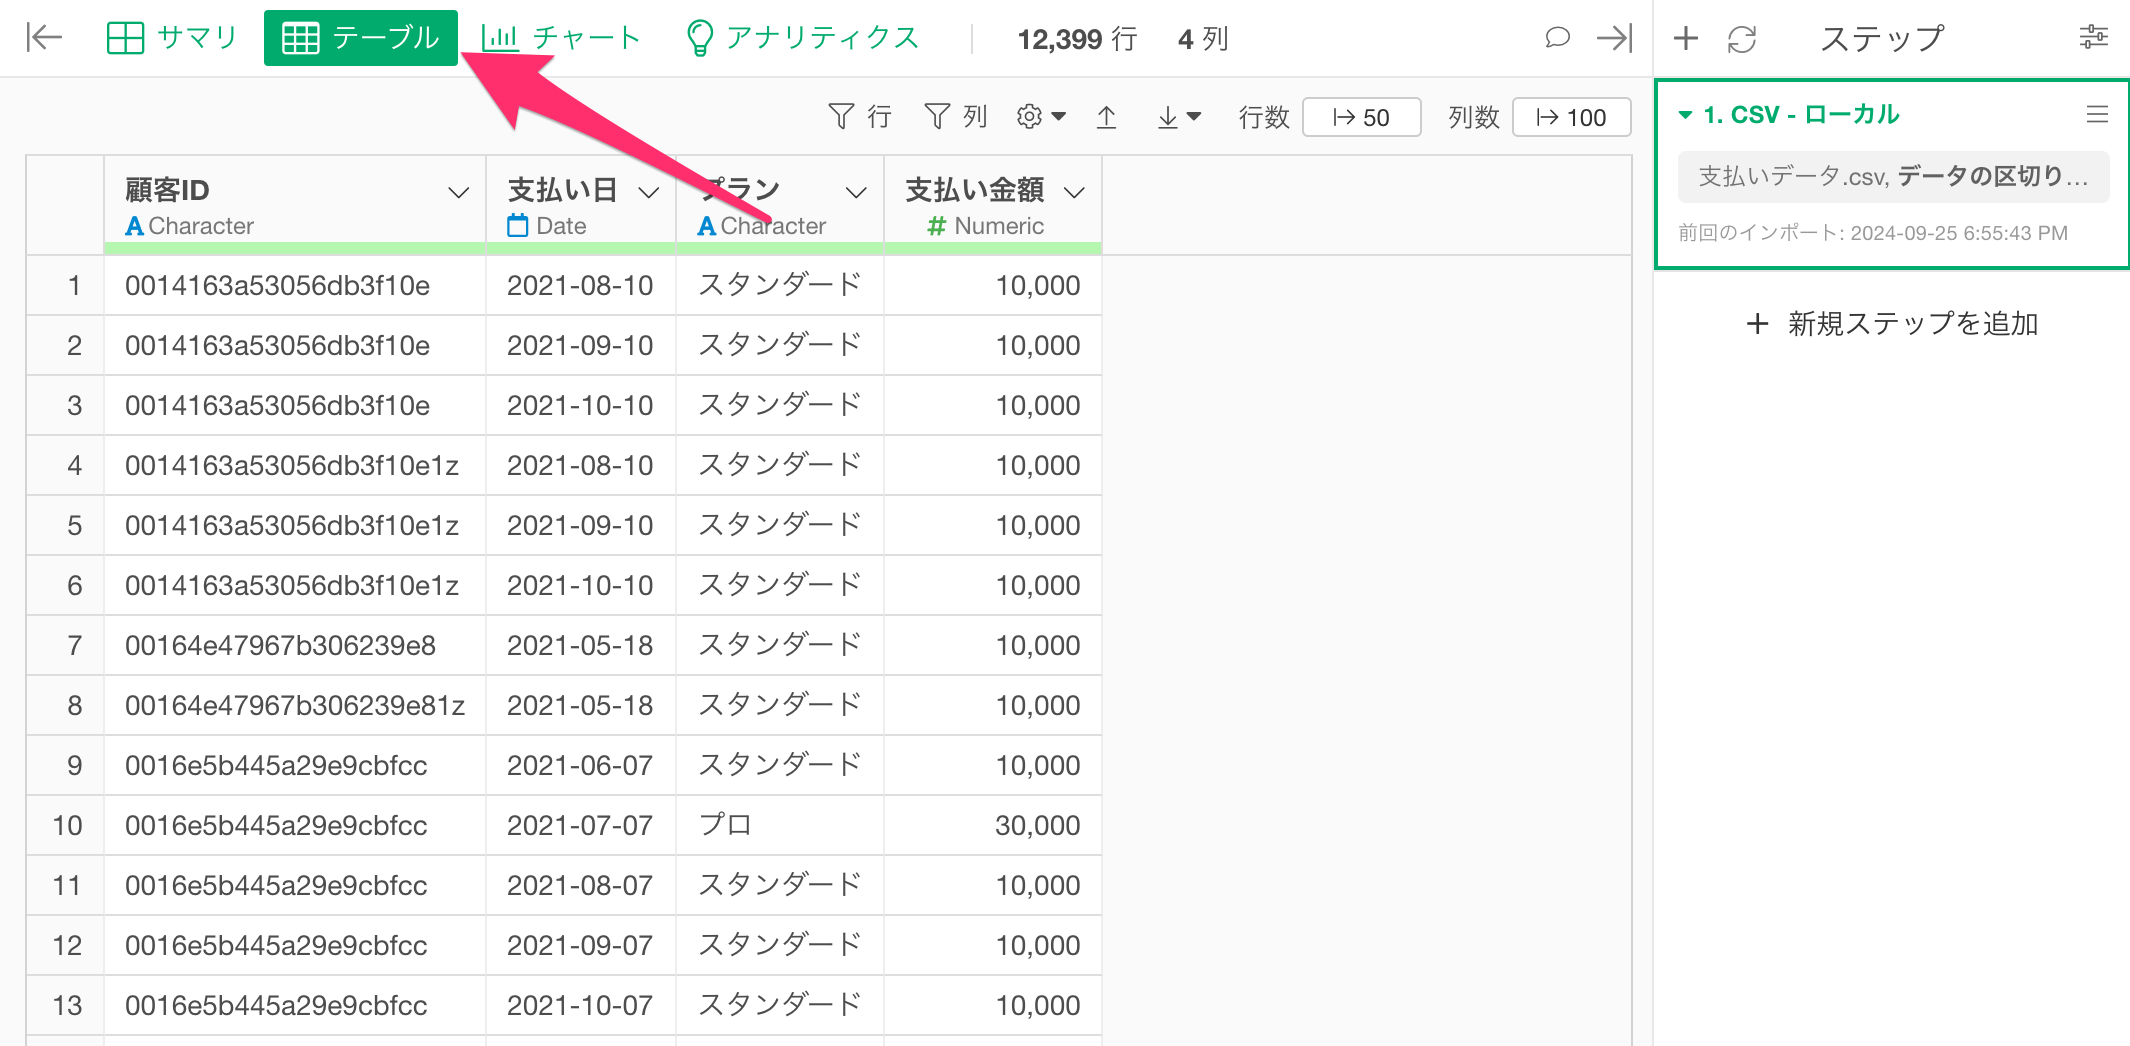2130x1046 pixels.
Task: Collapse the steps panel arrow icon
Action: point(1614,38)
